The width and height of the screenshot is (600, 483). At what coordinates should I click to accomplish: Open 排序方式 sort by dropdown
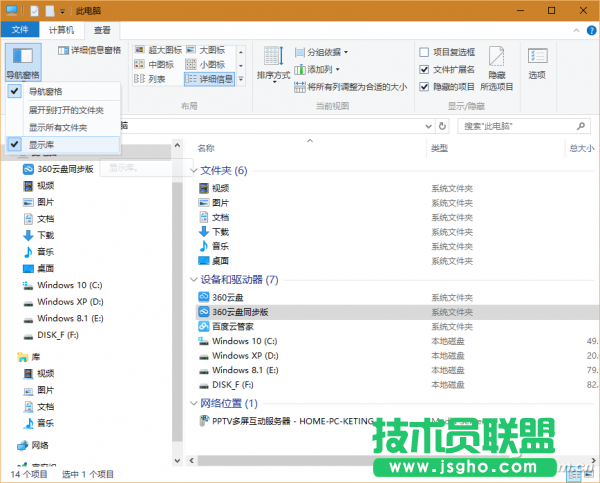tap(273, 64)
